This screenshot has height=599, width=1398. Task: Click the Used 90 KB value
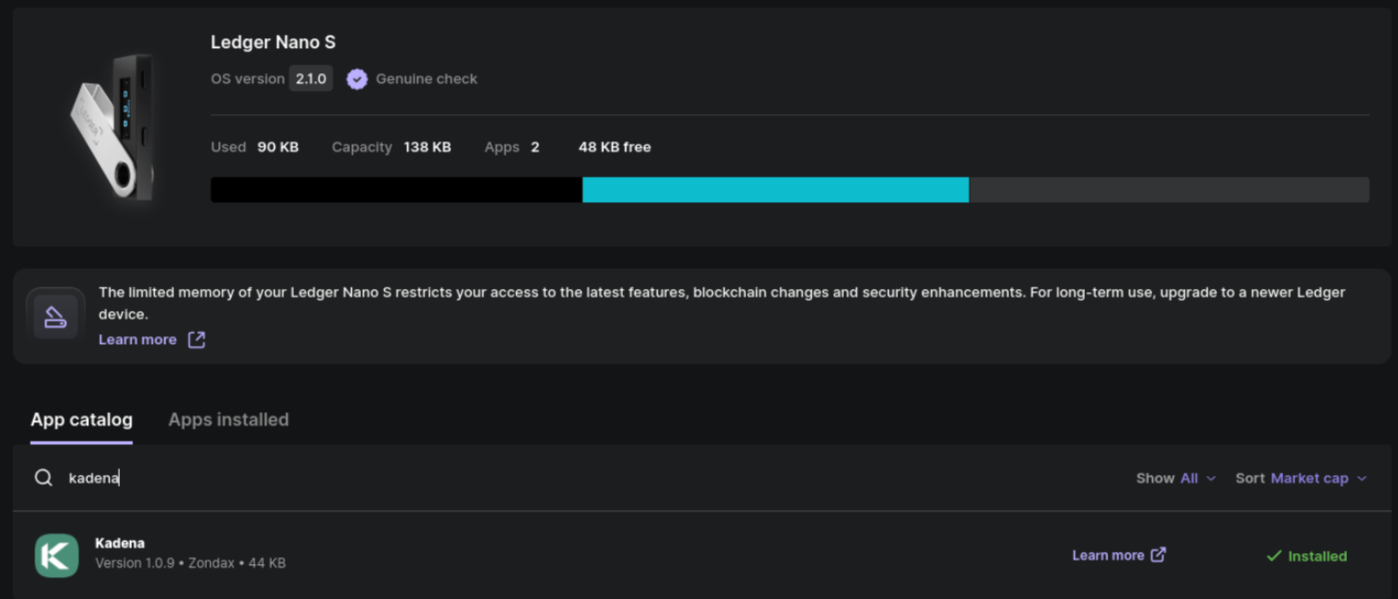click(278, 147)
